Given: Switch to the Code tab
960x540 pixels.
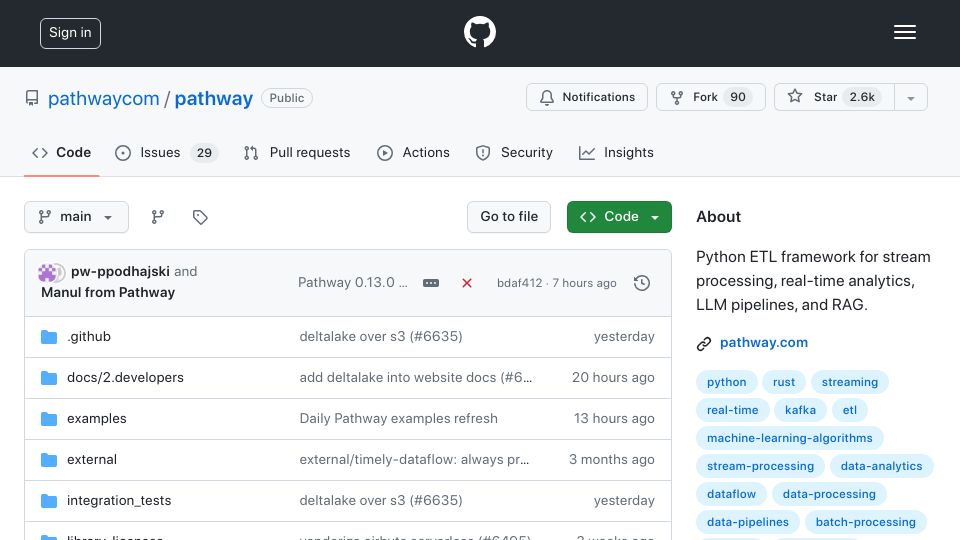Looking at the screenshot, I should point(61,152).
